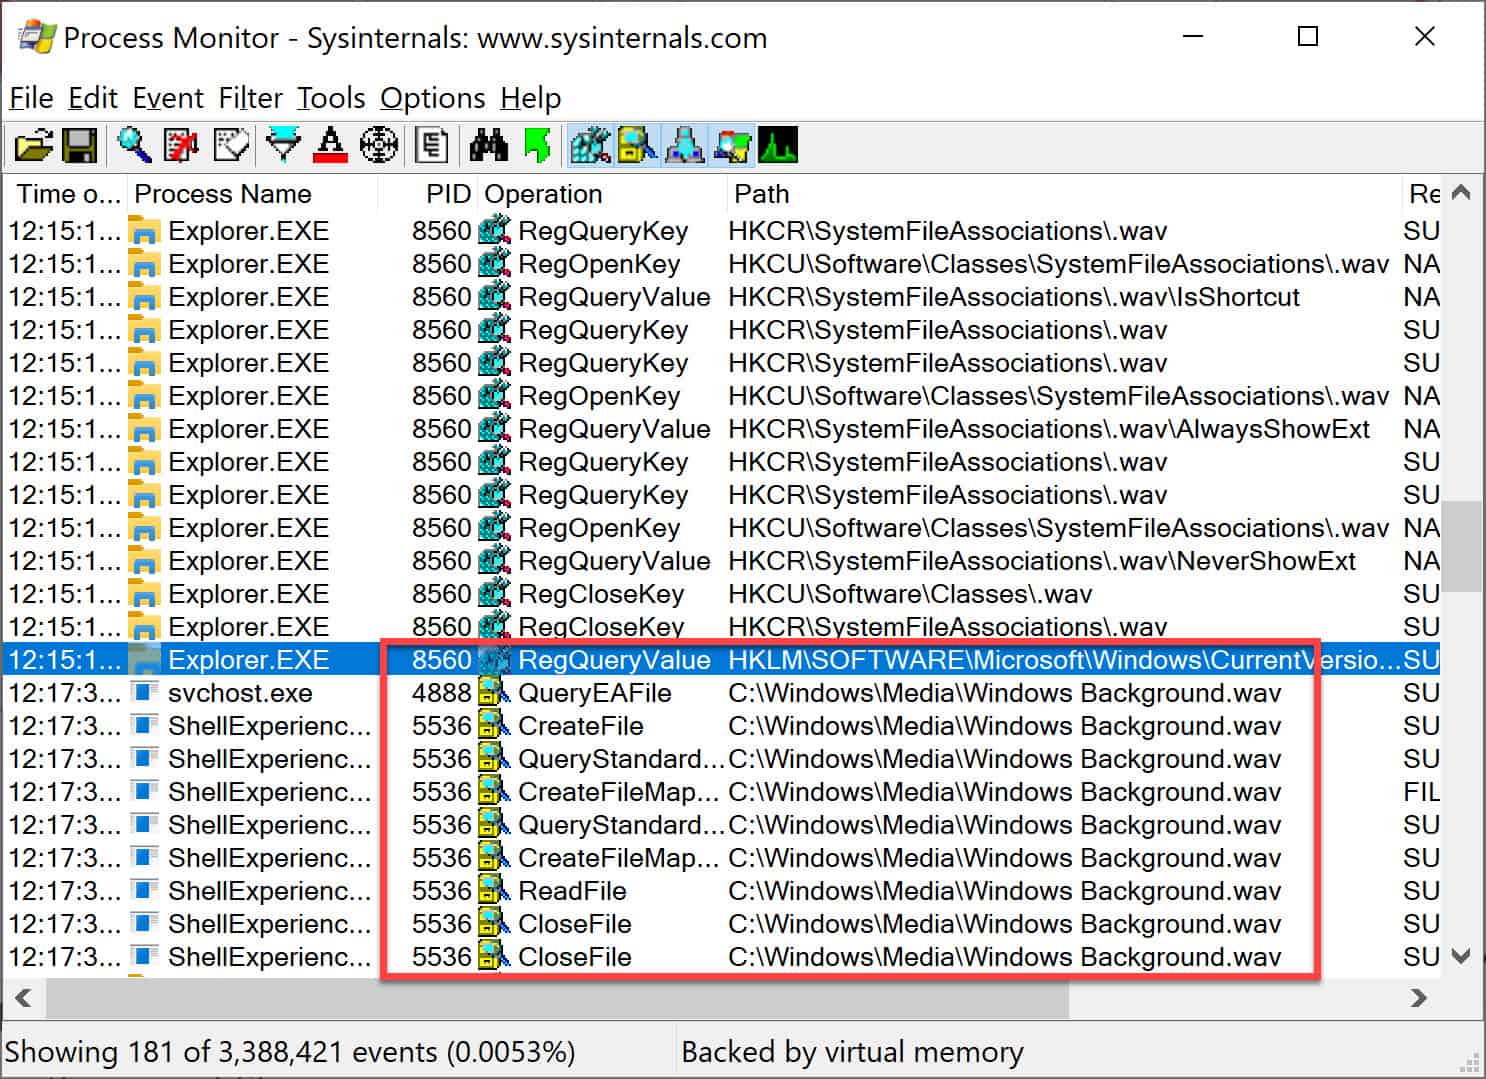Click the HKCU\Software\Classes\.wav path

pyautogui.click(x=910, y=594)
